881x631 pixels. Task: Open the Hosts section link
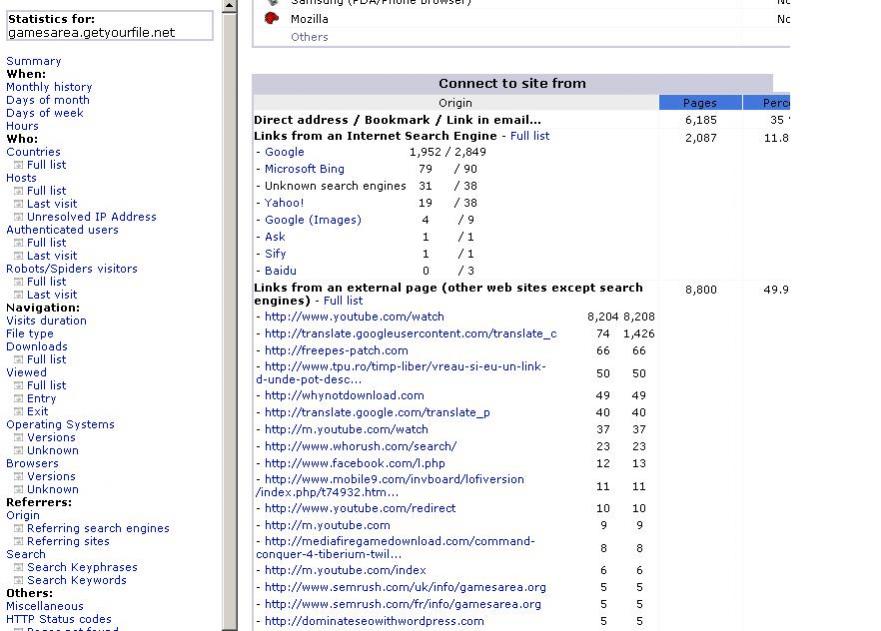(x=21, y=178)
